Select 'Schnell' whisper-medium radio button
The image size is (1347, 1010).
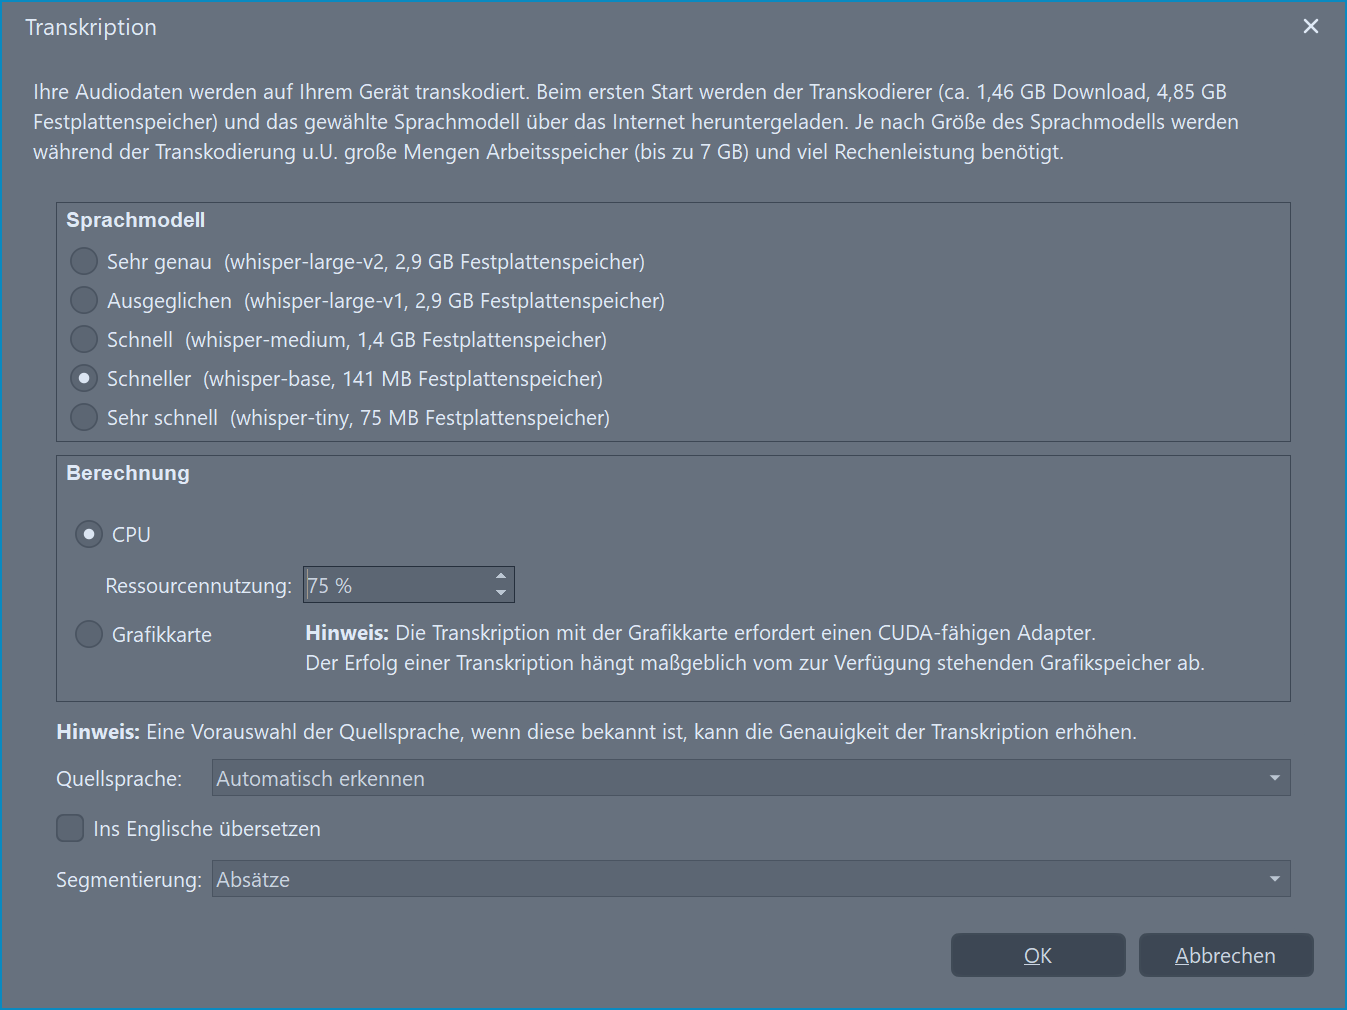[x=84, y=340]
